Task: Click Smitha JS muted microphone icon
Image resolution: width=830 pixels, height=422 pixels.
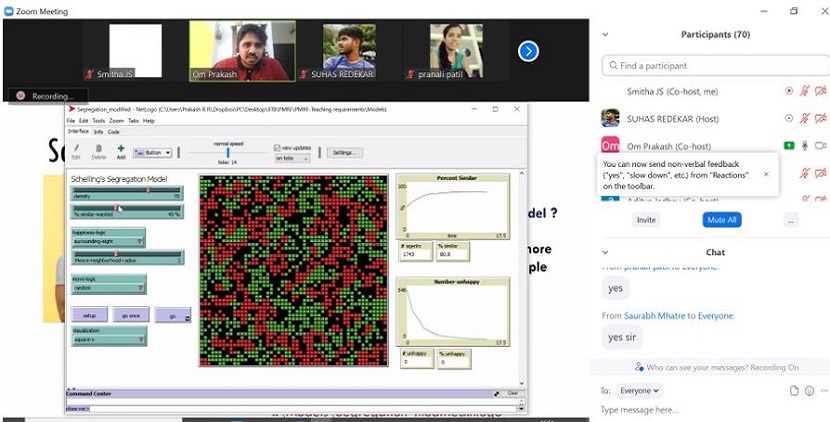Action: [x=805, y=91]
